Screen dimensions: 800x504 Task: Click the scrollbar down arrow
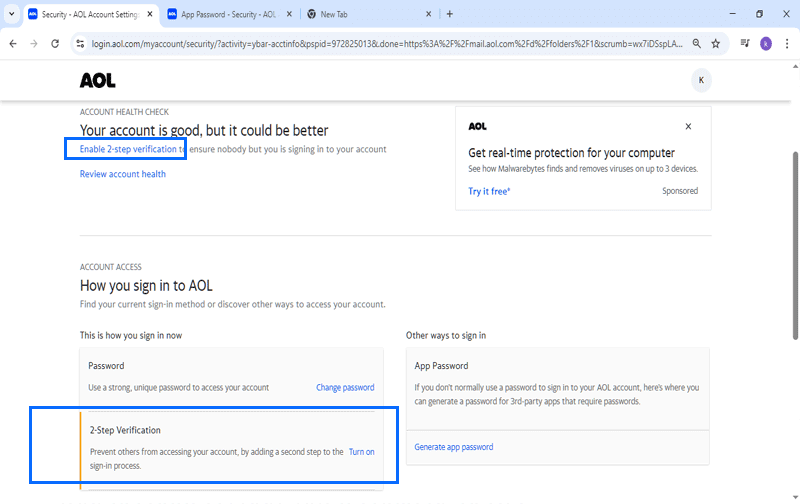(x=795, y=497)
